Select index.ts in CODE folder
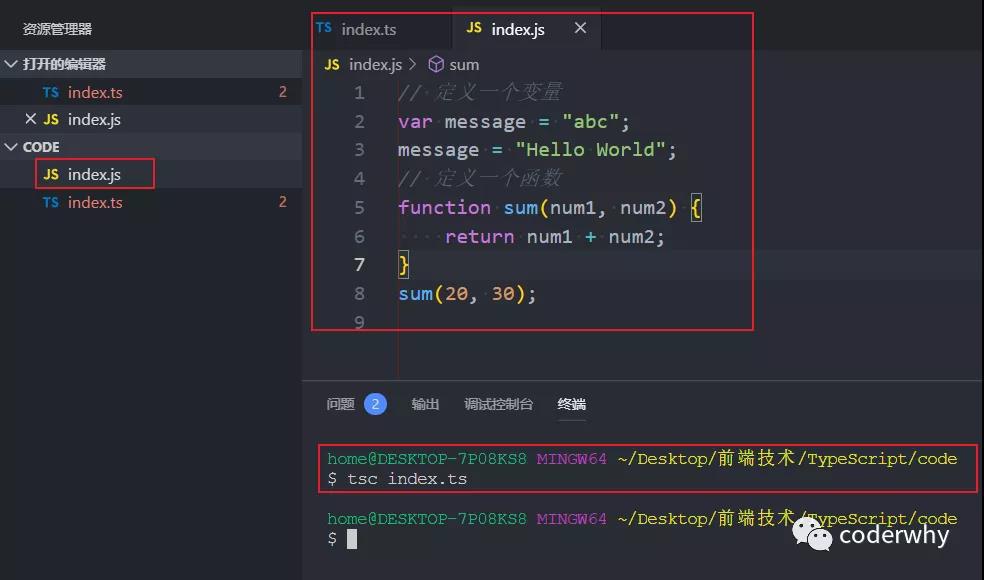 (151, 202)
